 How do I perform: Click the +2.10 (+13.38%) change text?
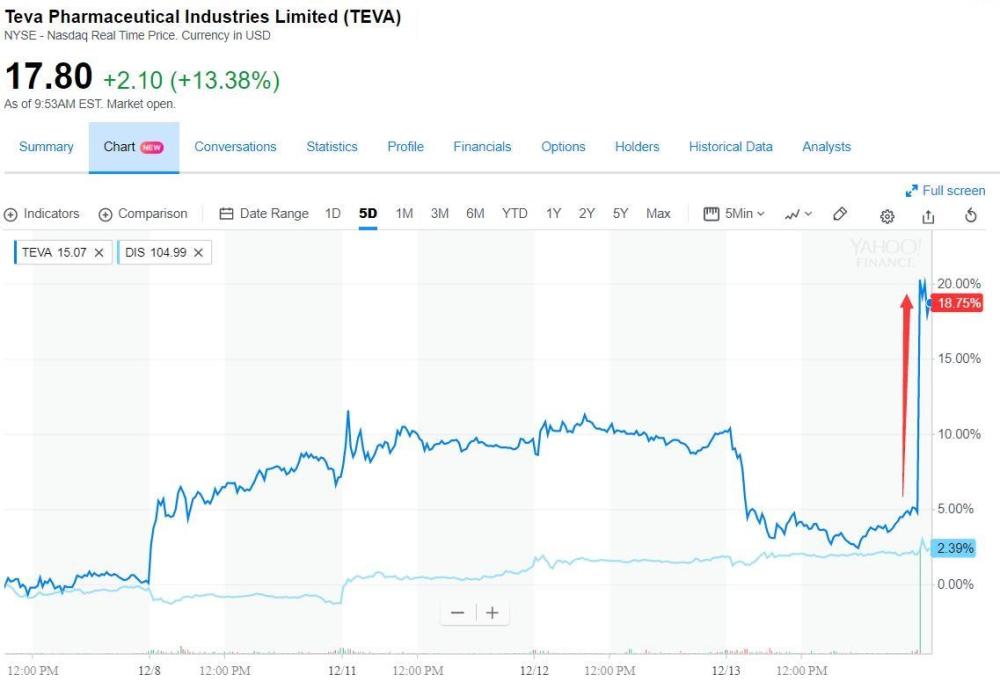coord(191,80)
